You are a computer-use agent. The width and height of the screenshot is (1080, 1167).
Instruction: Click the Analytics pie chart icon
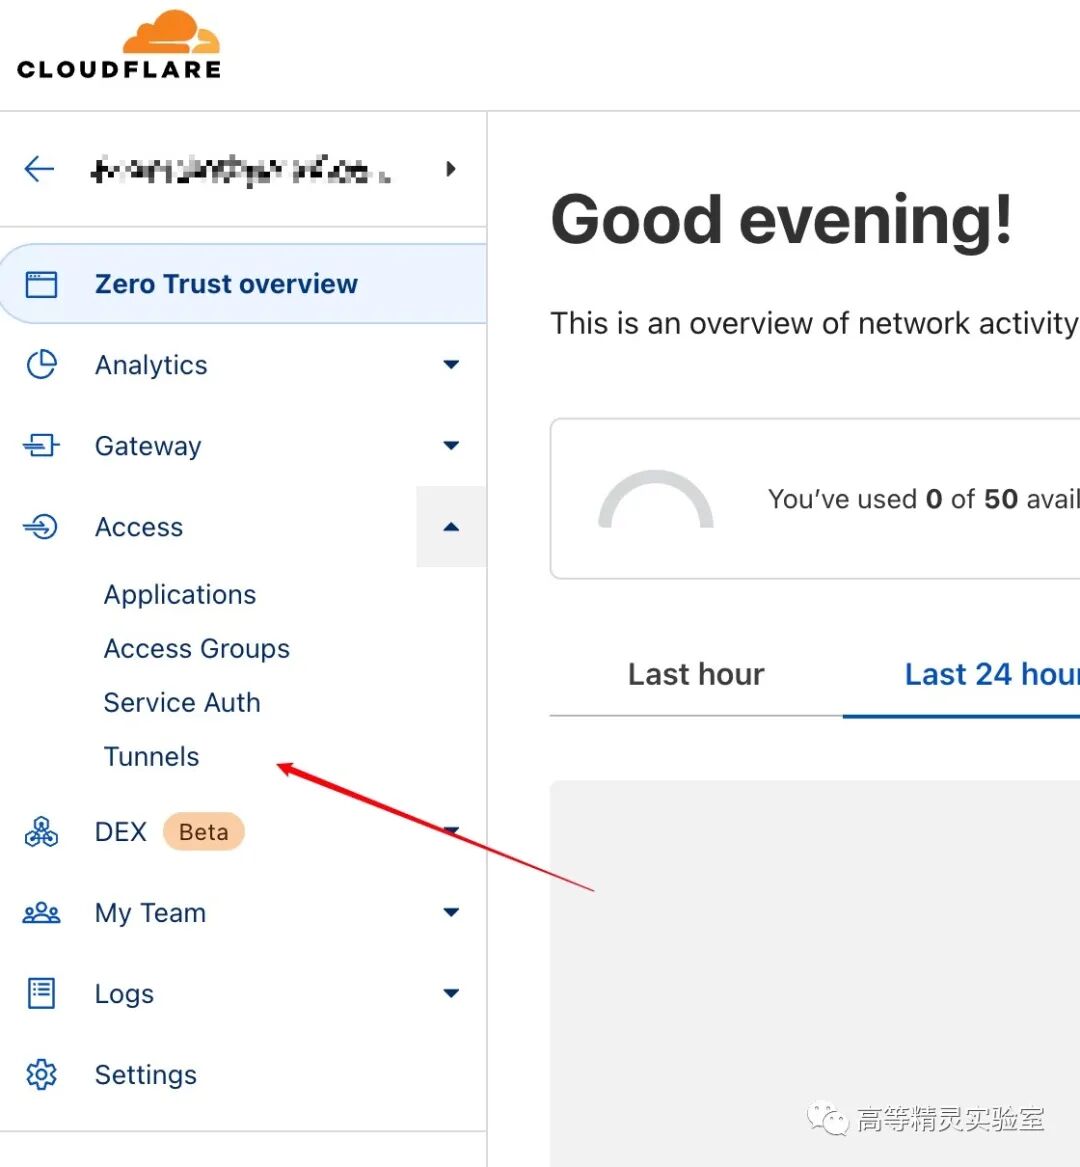click(41, 365)
